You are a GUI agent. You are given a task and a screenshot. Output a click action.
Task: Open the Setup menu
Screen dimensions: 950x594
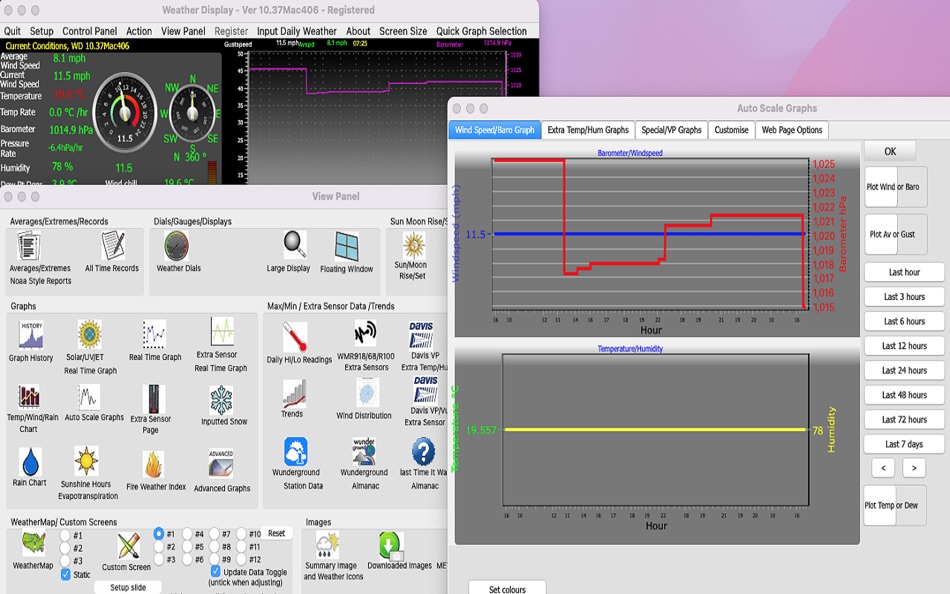coord(41,31)
